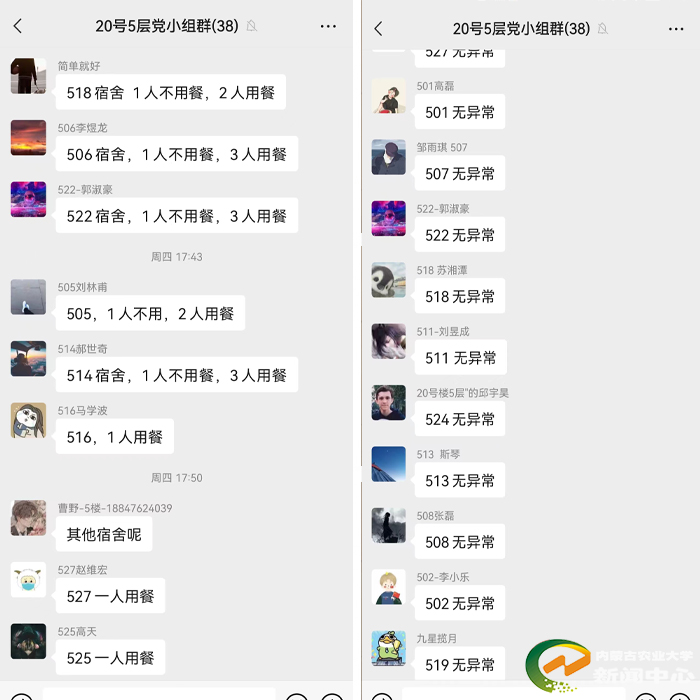
Task: Tap sender name 501高磊
Action: coord(435,86)
